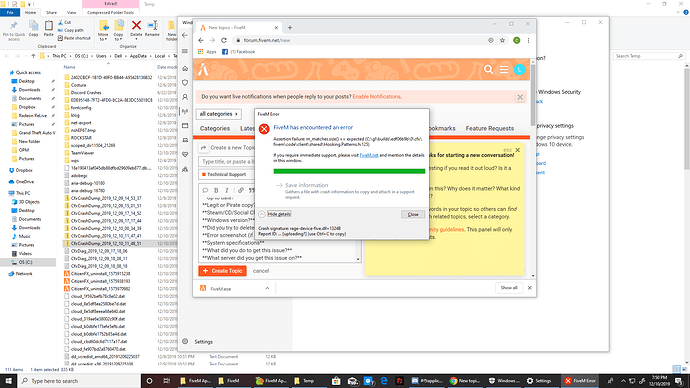Click Enable Notifications link

click(377, 96)
